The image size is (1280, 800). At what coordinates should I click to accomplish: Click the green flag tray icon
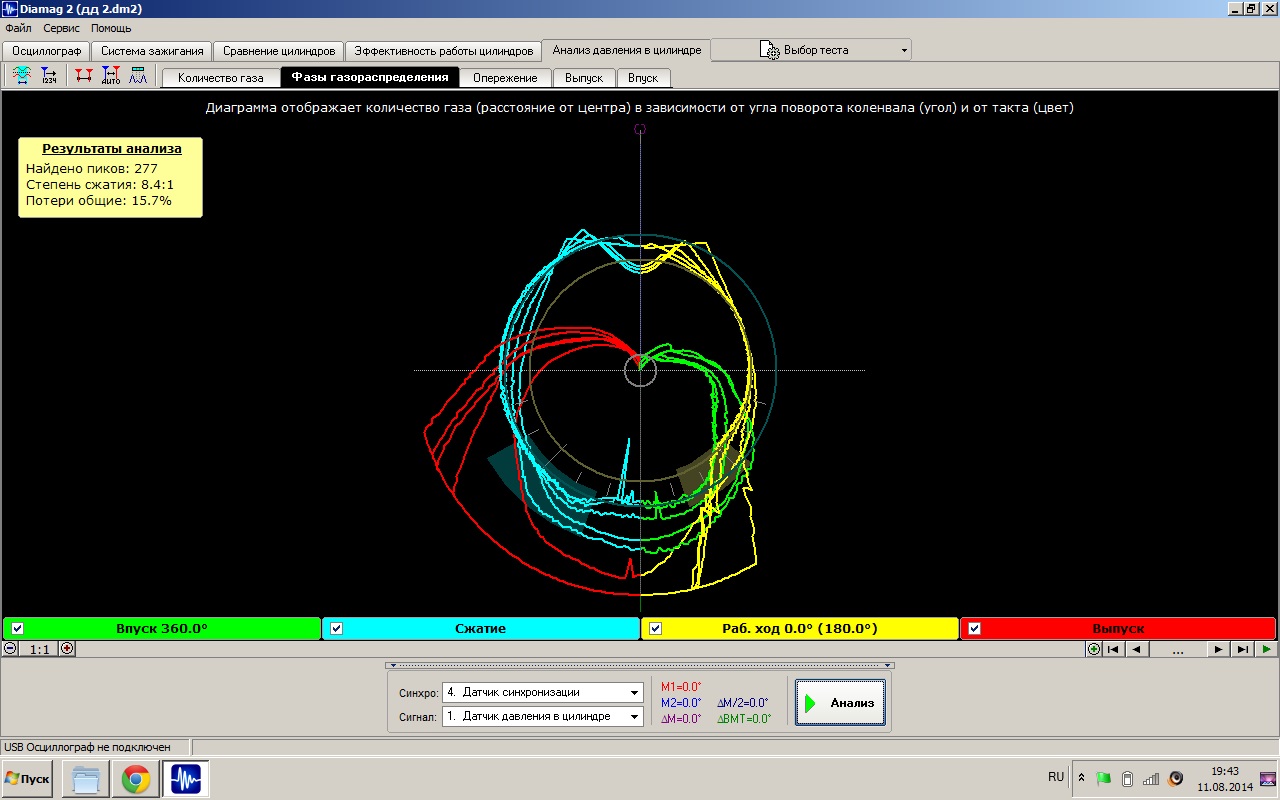tap(1103, 778)
